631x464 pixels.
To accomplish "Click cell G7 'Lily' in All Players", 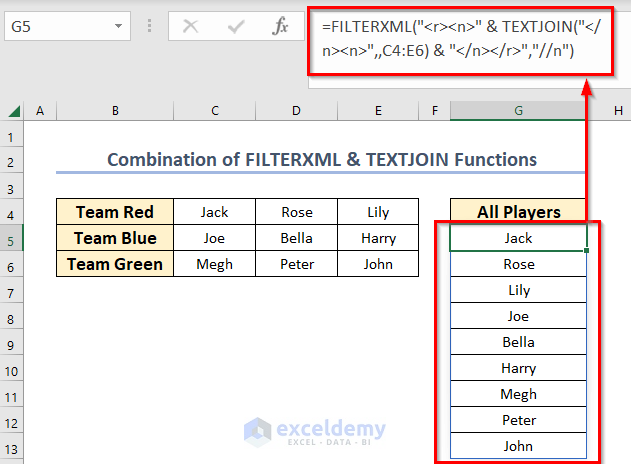I will (518, 290).
